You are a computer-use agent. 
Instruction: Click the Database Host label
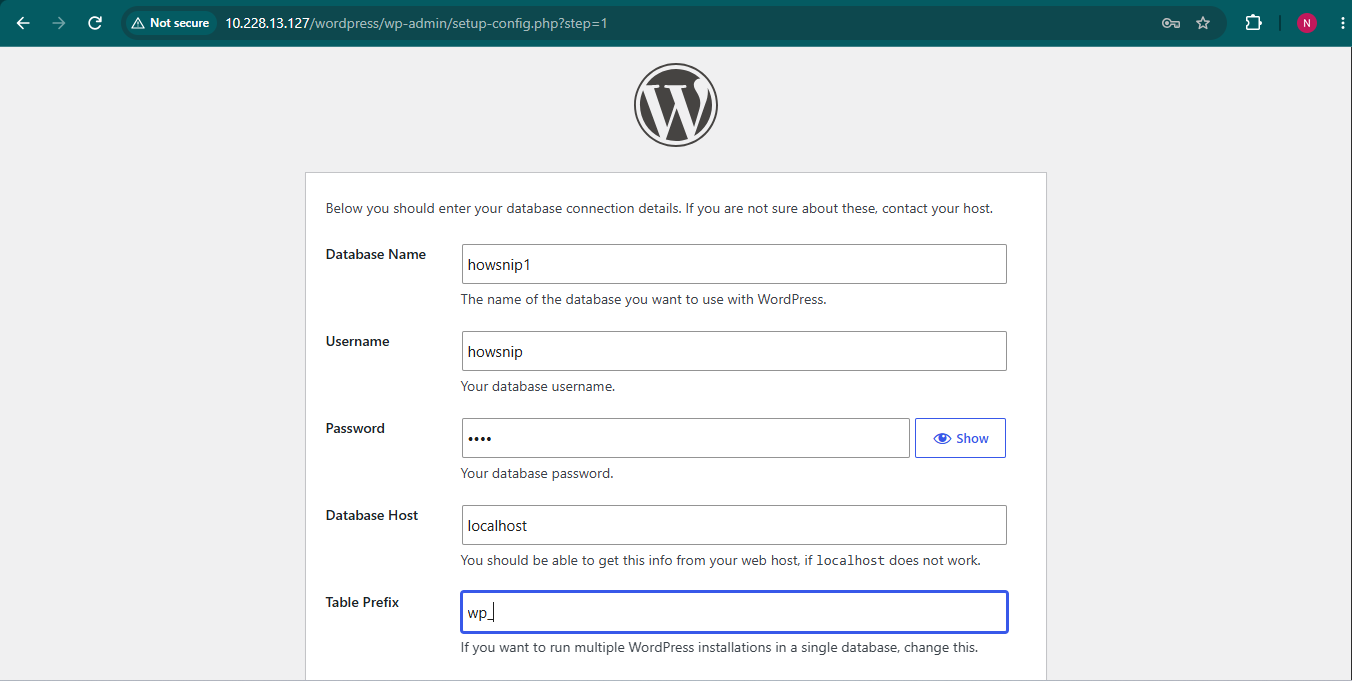point(372,515)
